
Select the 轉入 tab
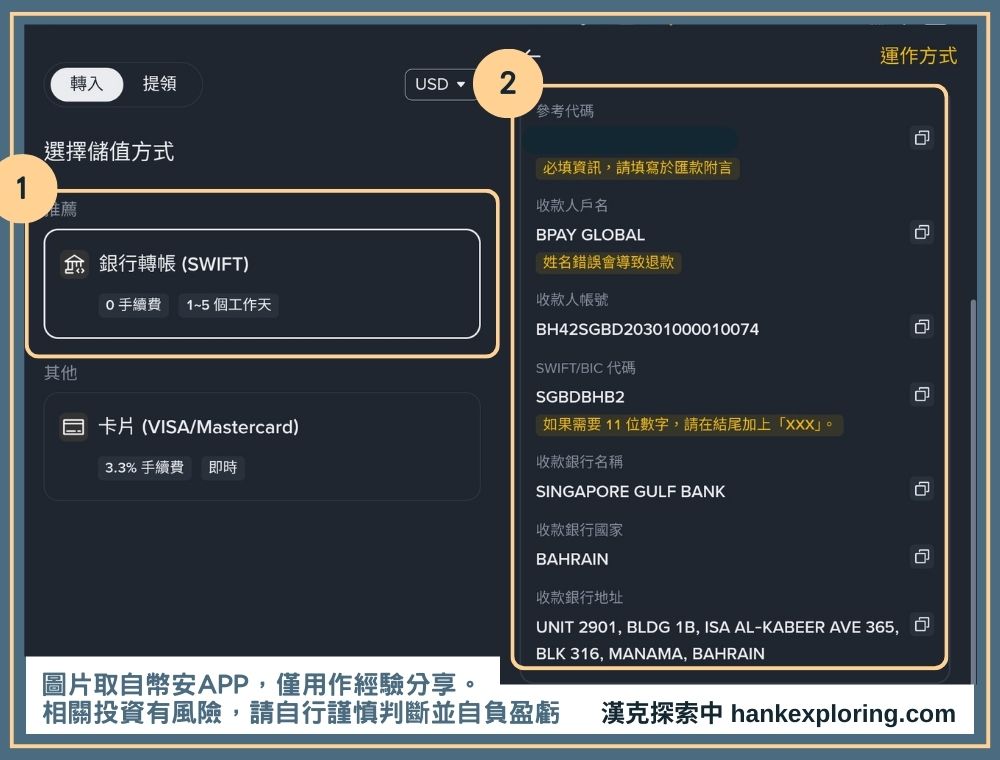[85, 84]
